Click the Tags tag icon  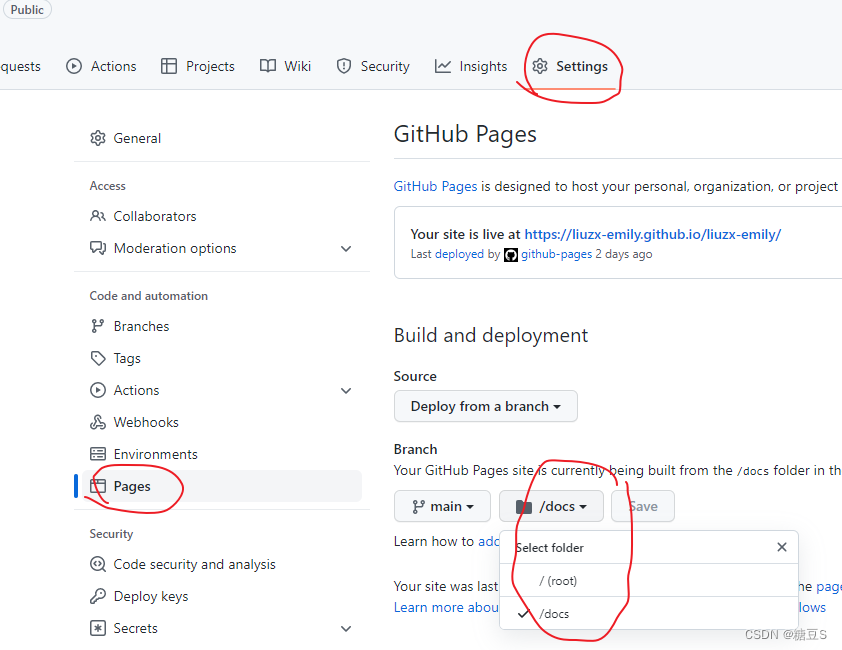[98, 358]
